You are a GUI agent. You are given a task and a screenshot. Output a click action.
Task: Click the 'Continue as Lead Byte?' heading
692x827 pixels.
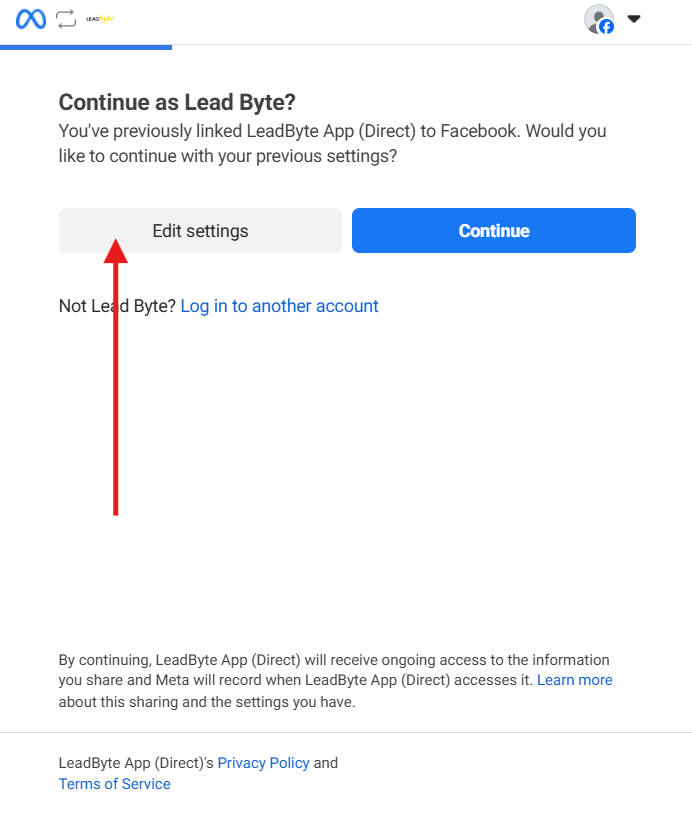(177, 102)
